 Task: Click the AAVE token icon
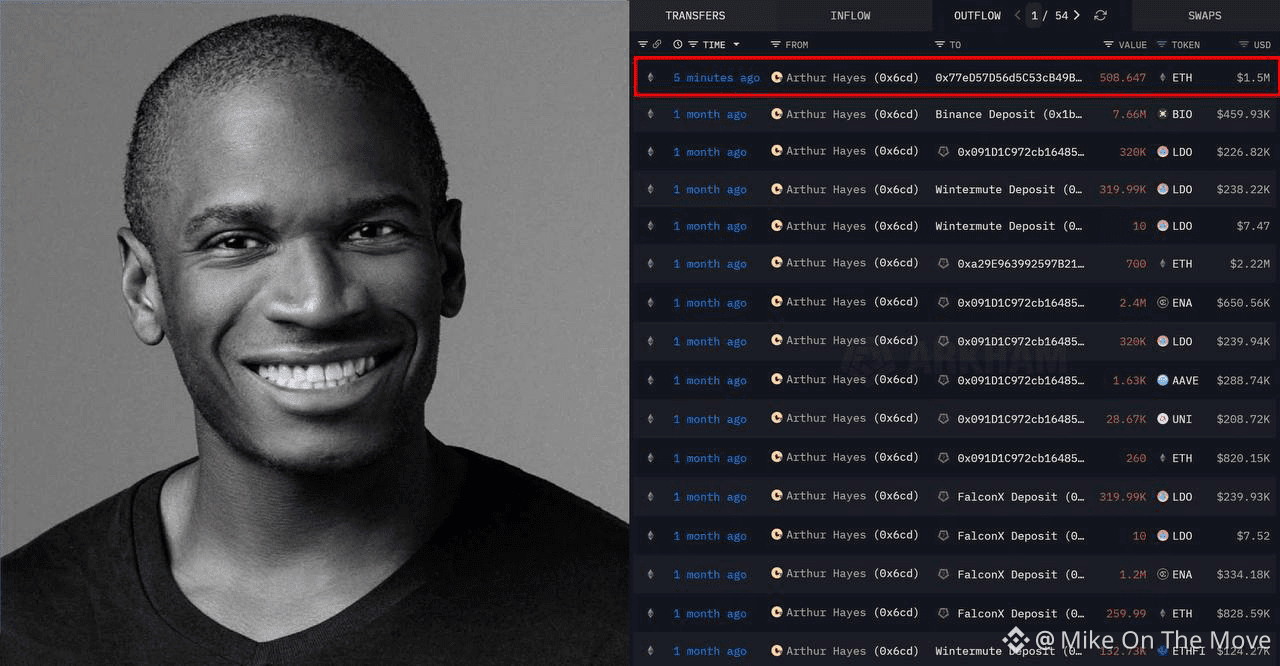(x=1162, y=380)
